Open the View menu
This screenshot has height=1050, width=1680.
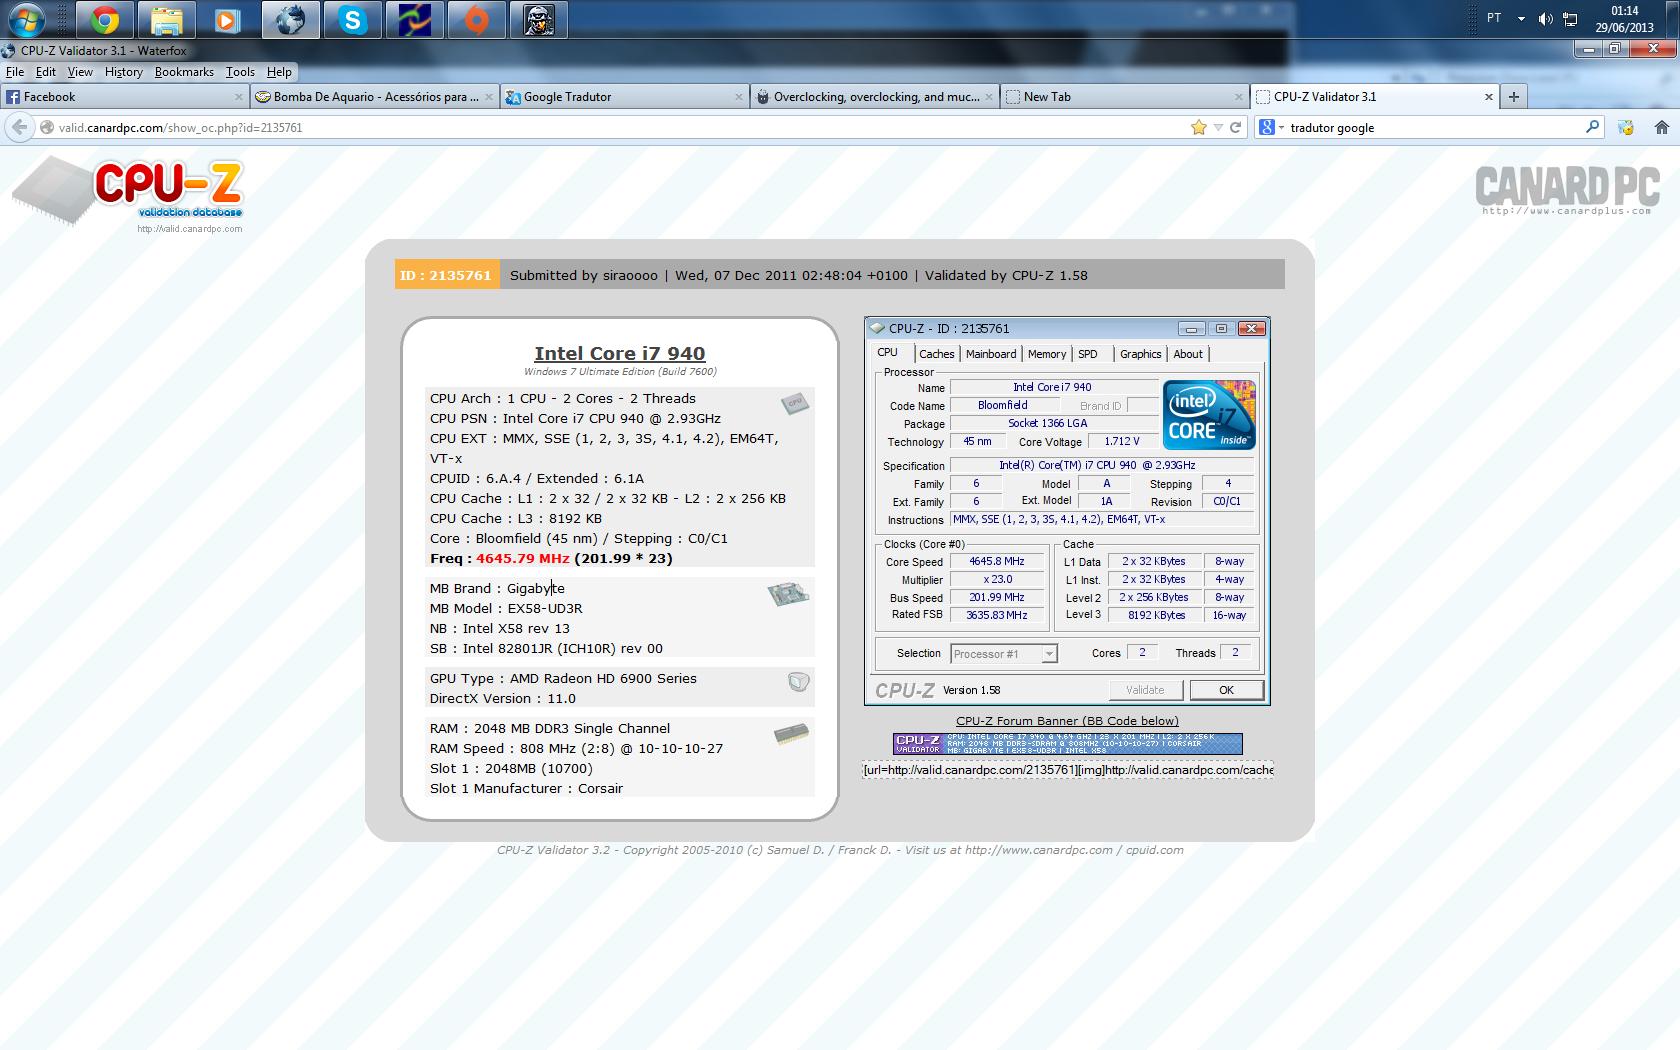[x=80, y=72]
